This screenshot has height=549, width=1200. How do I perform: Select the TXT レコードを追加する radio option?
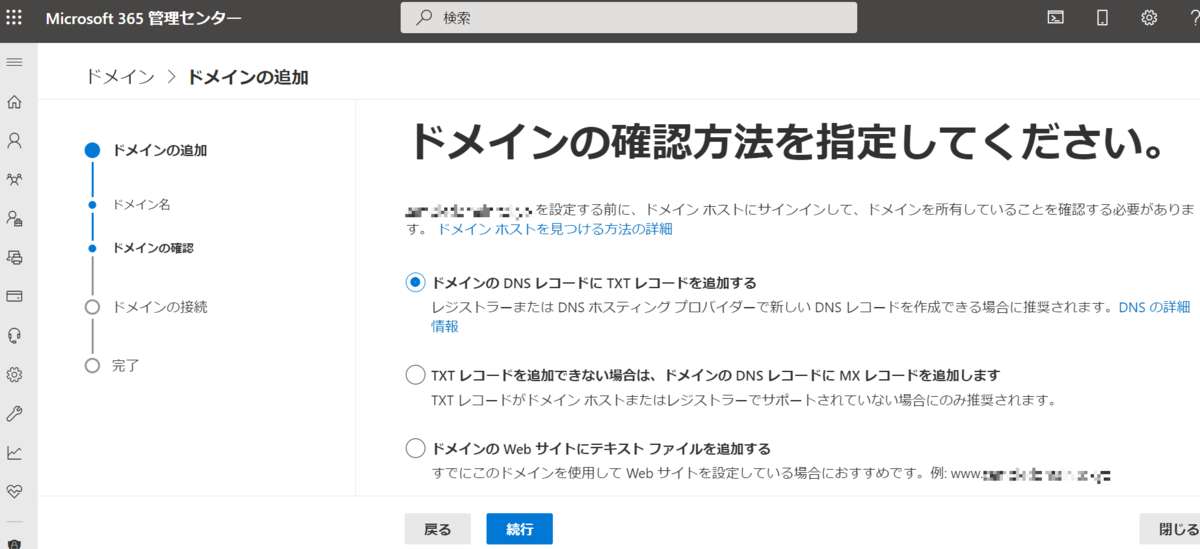pos(415,283)
